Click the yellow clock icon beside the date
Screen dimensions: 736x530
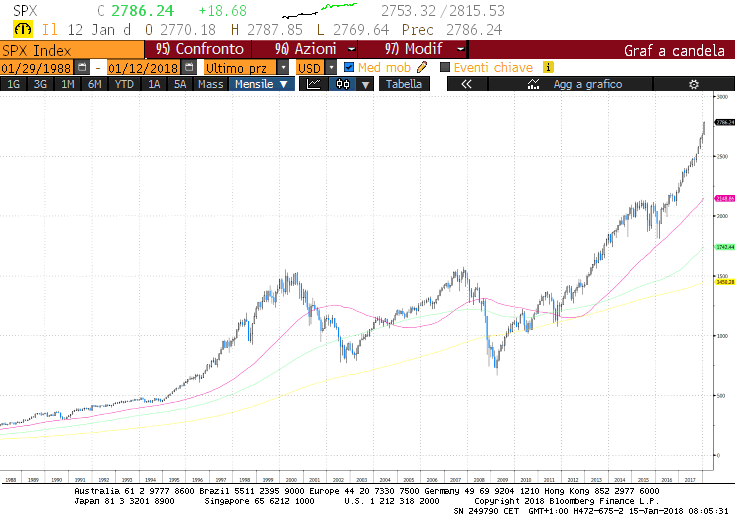pyautogui.click(x=22, y=30)
